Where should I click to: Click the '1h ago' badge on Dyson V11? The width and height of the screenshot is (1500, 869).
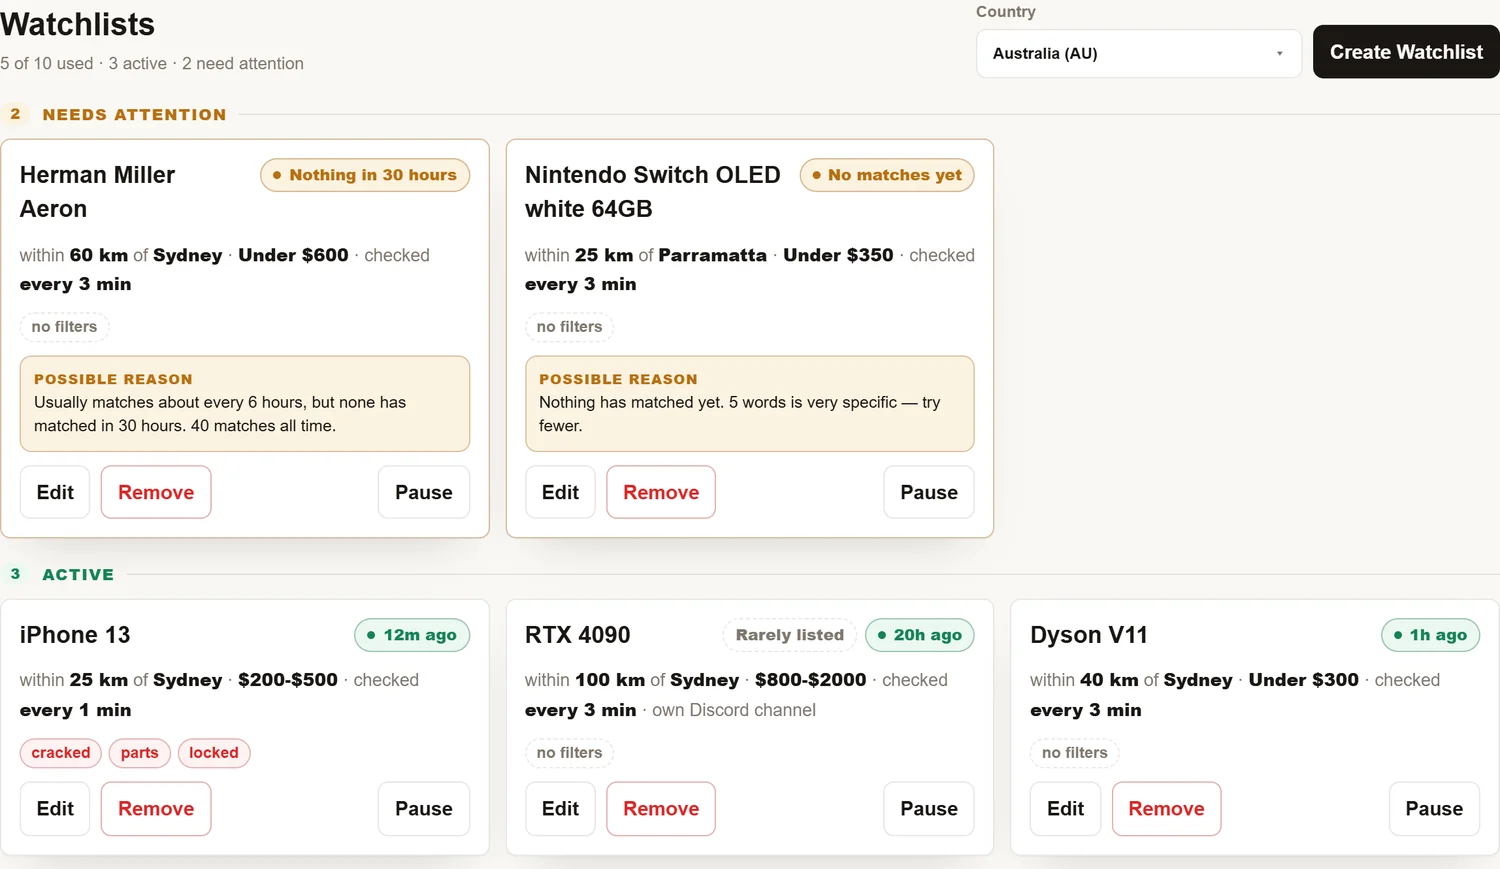(x=1431, y=635)
